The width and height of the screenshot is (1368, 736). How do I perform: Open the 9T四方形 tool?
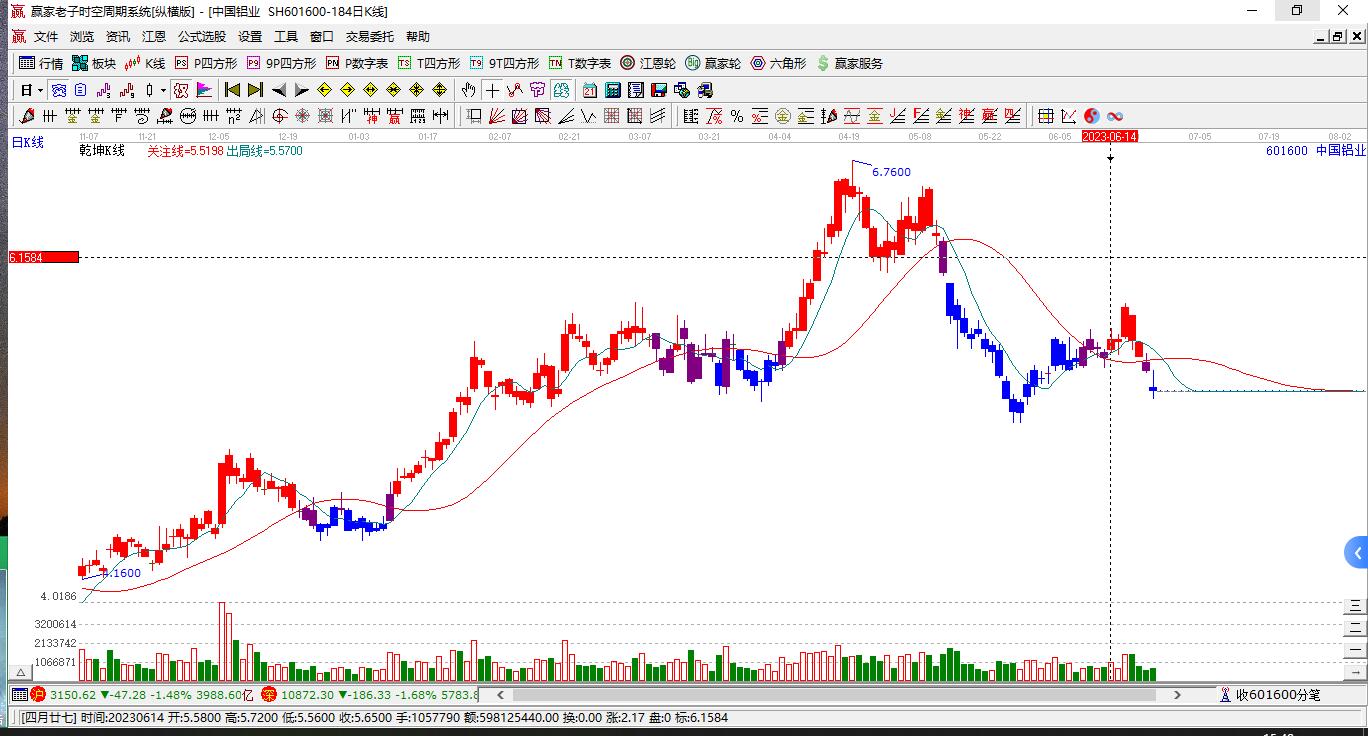point(504,63)
